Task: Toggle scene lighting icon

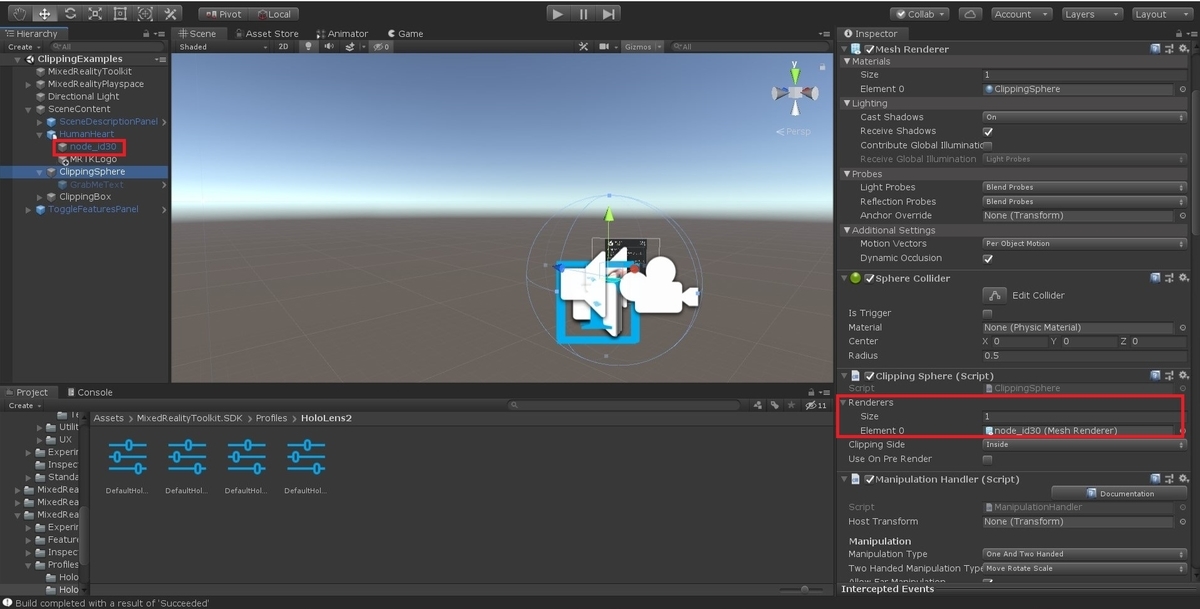Action: click(x=308, y=47)
